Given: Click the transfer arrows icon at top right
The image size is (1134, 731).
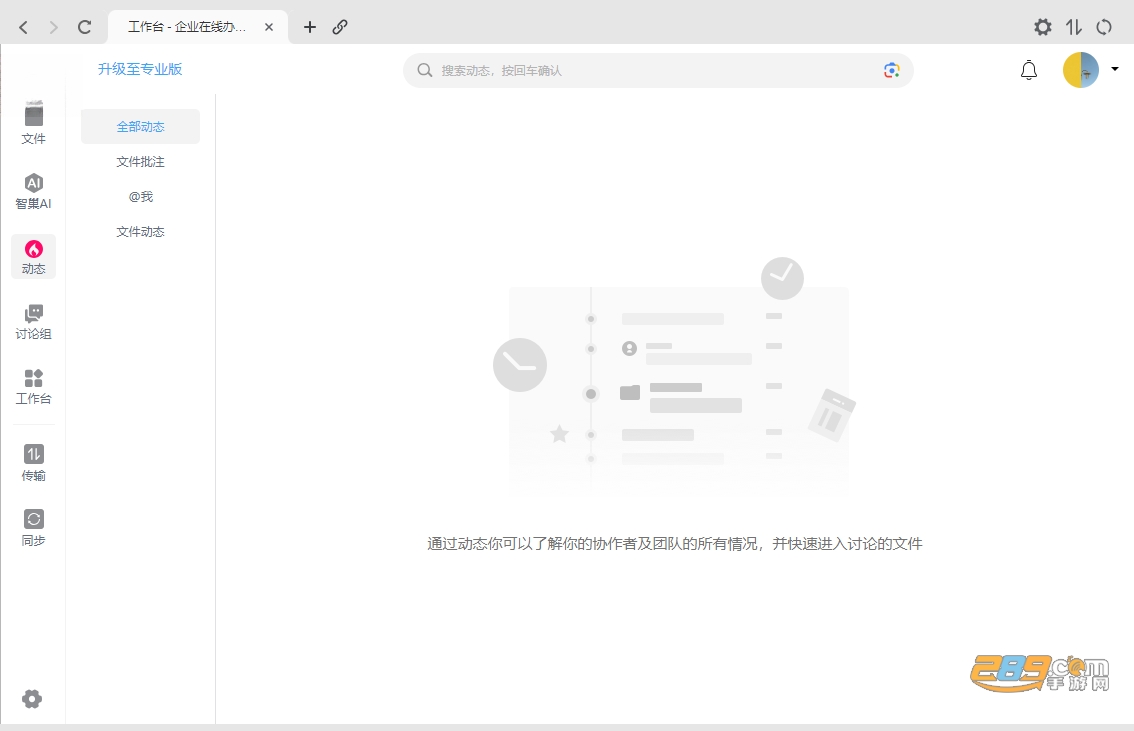Looking at the screenshot, I should (x=1074, y=27).
